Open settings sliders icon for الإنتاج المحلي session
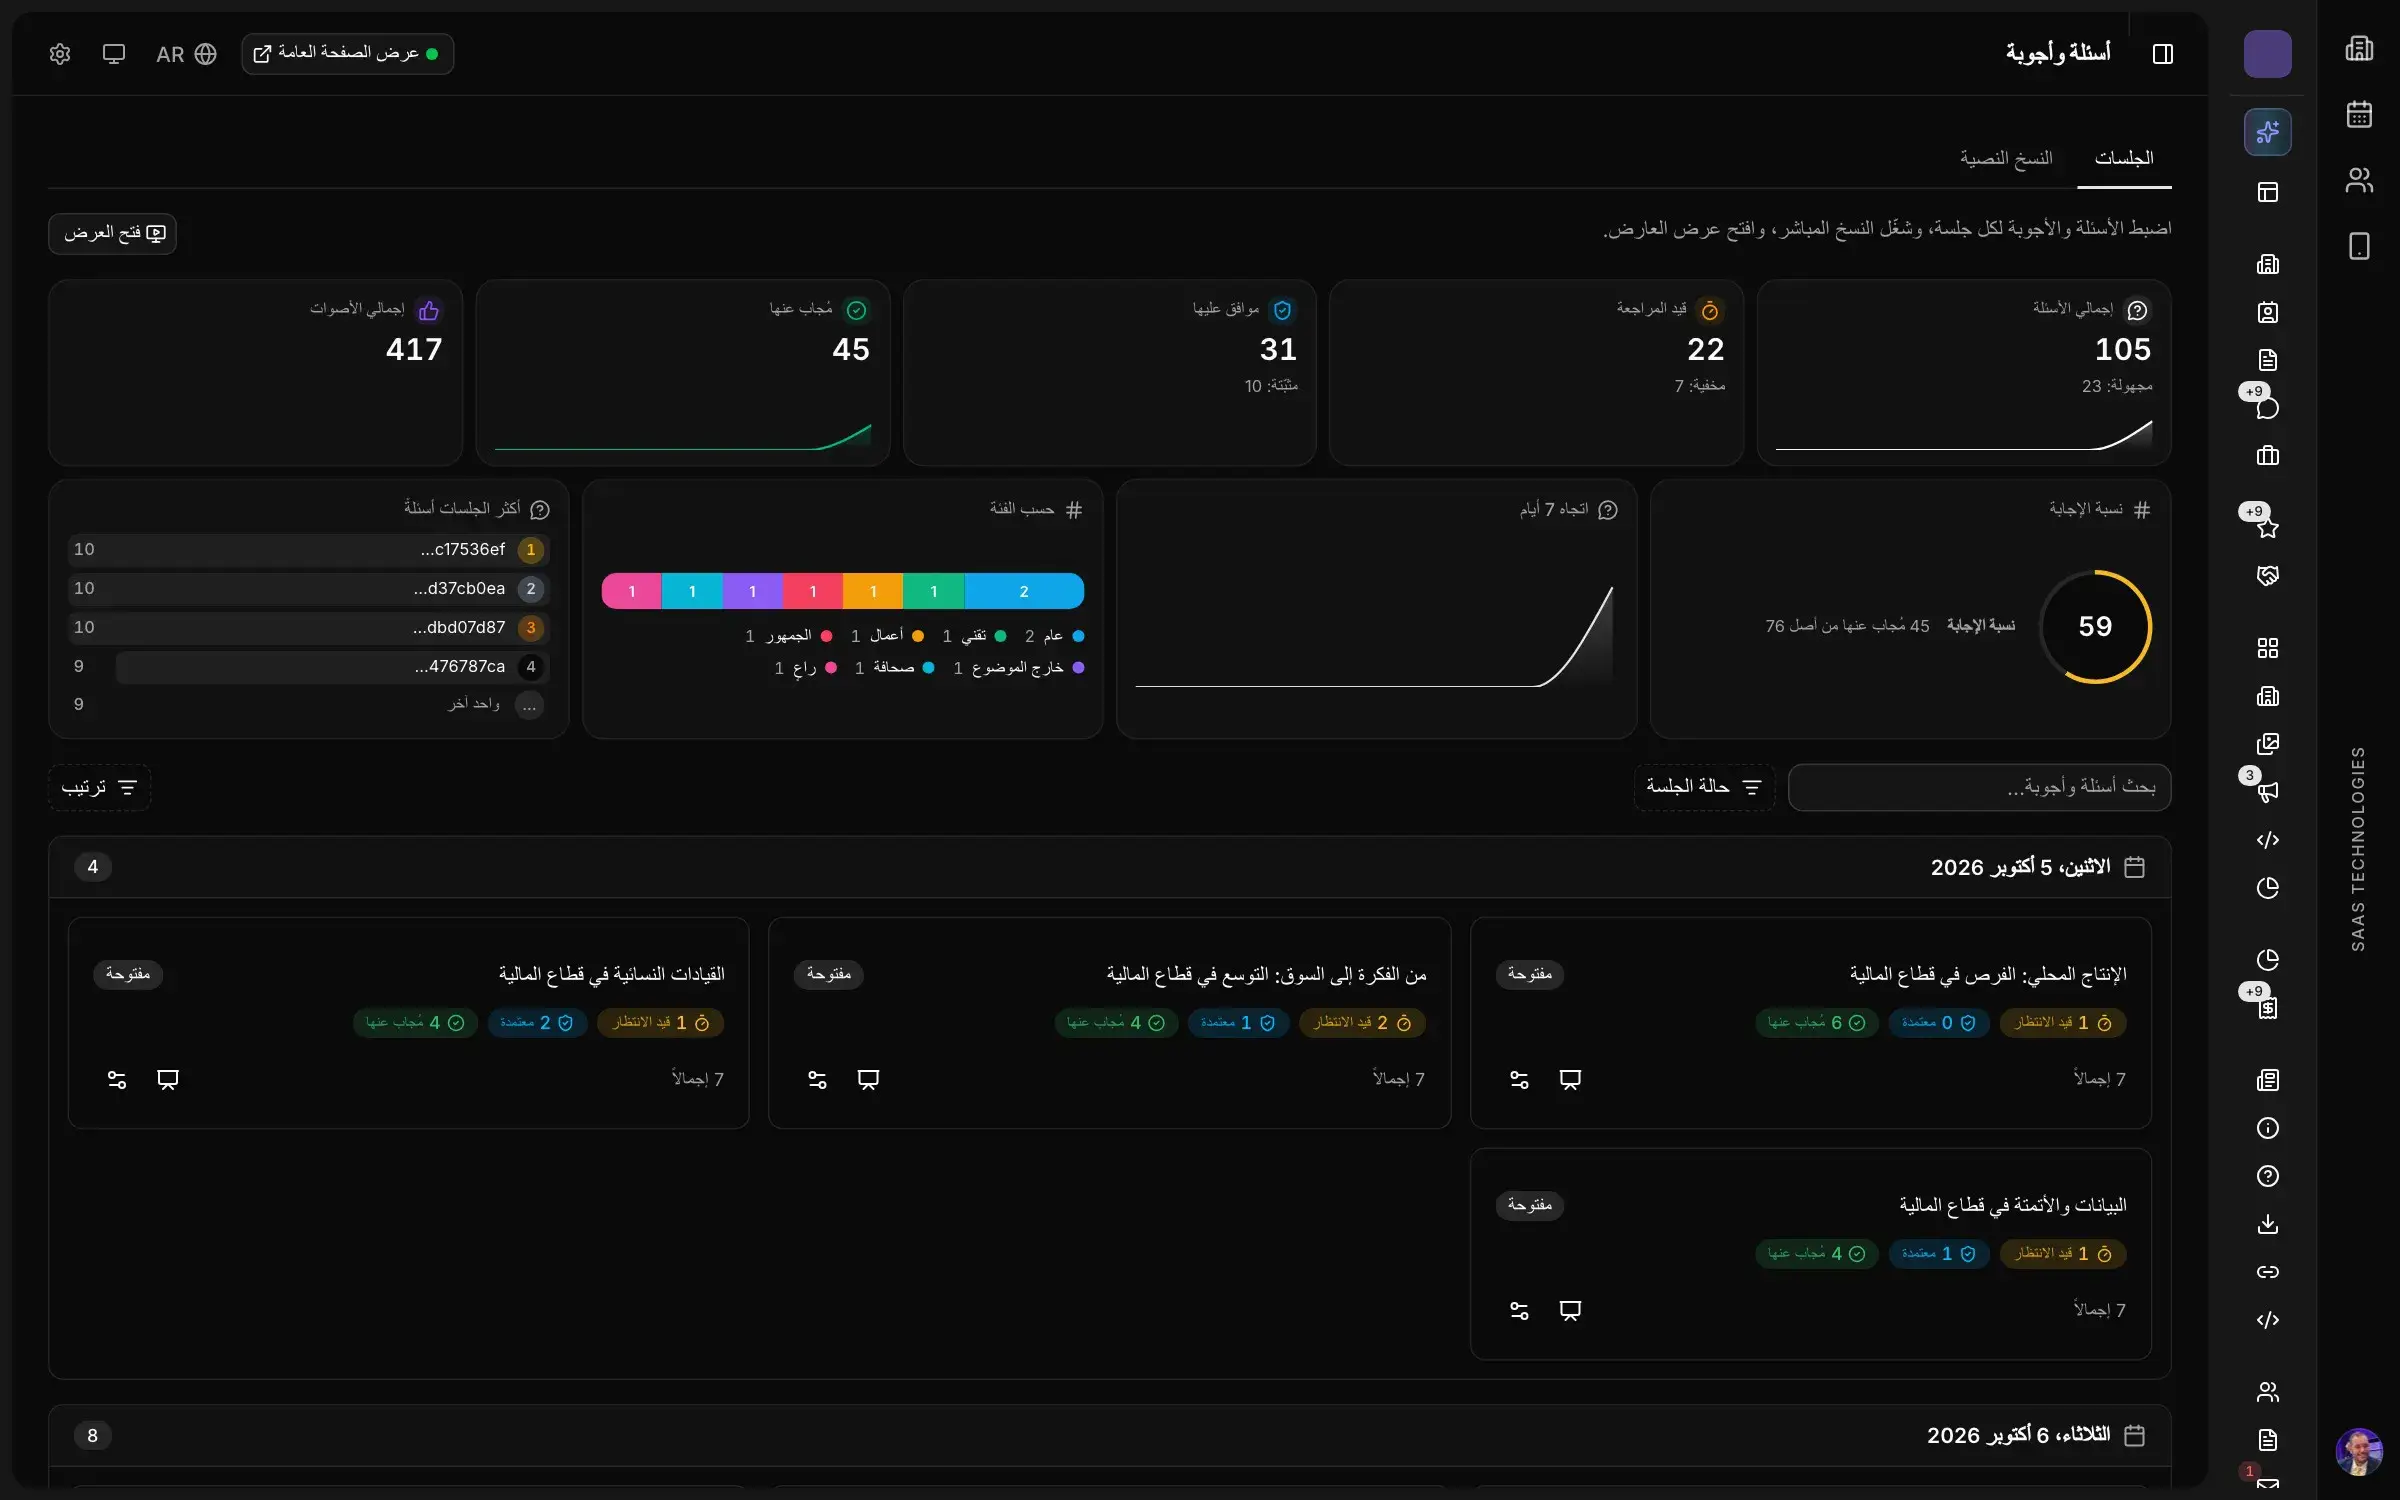Viewport: 2400px width, 1500px height. [1519, 1080]
